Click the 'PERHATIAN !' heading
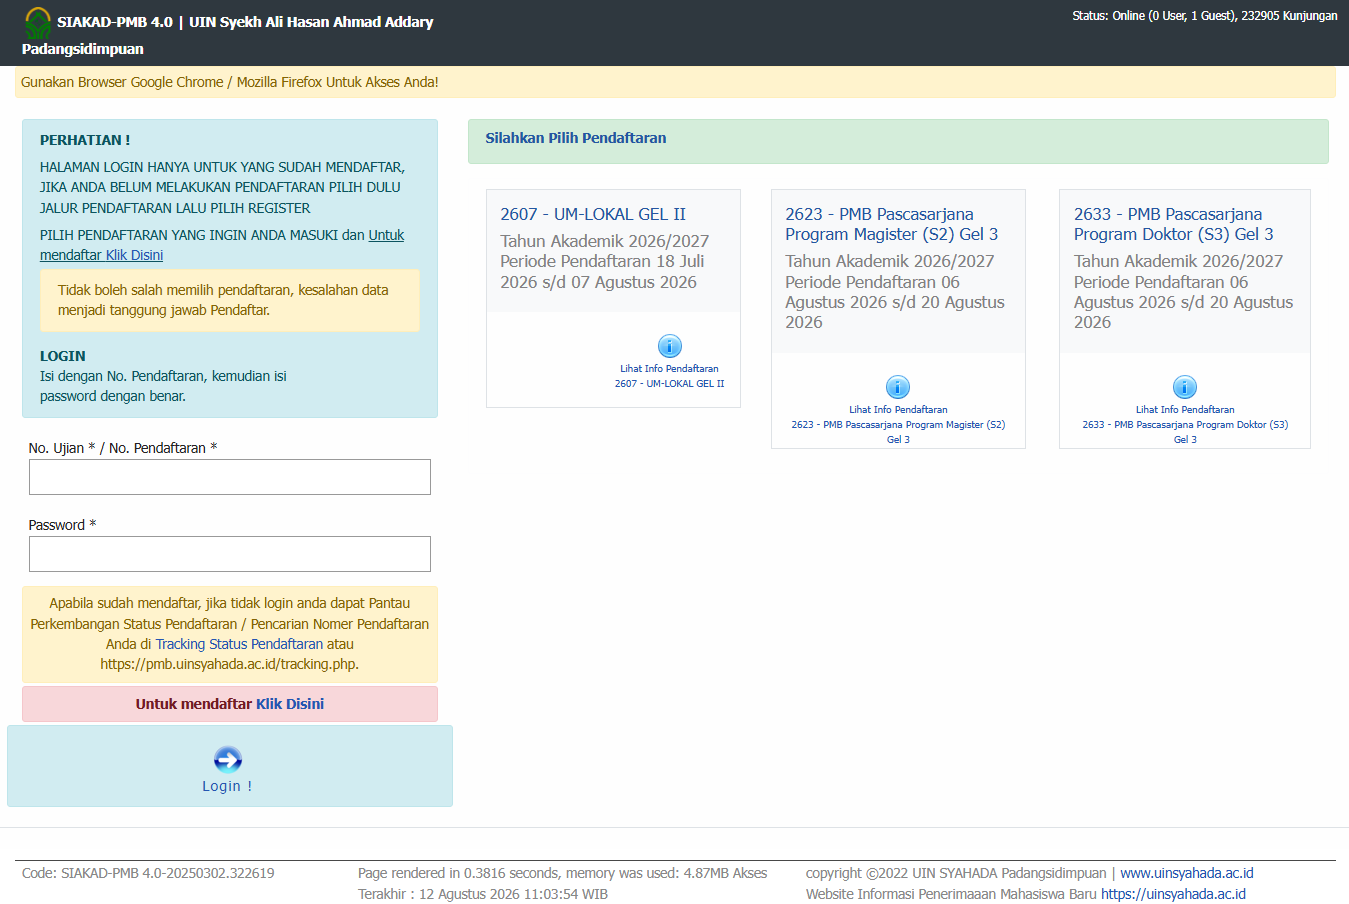 pos(85,140)
